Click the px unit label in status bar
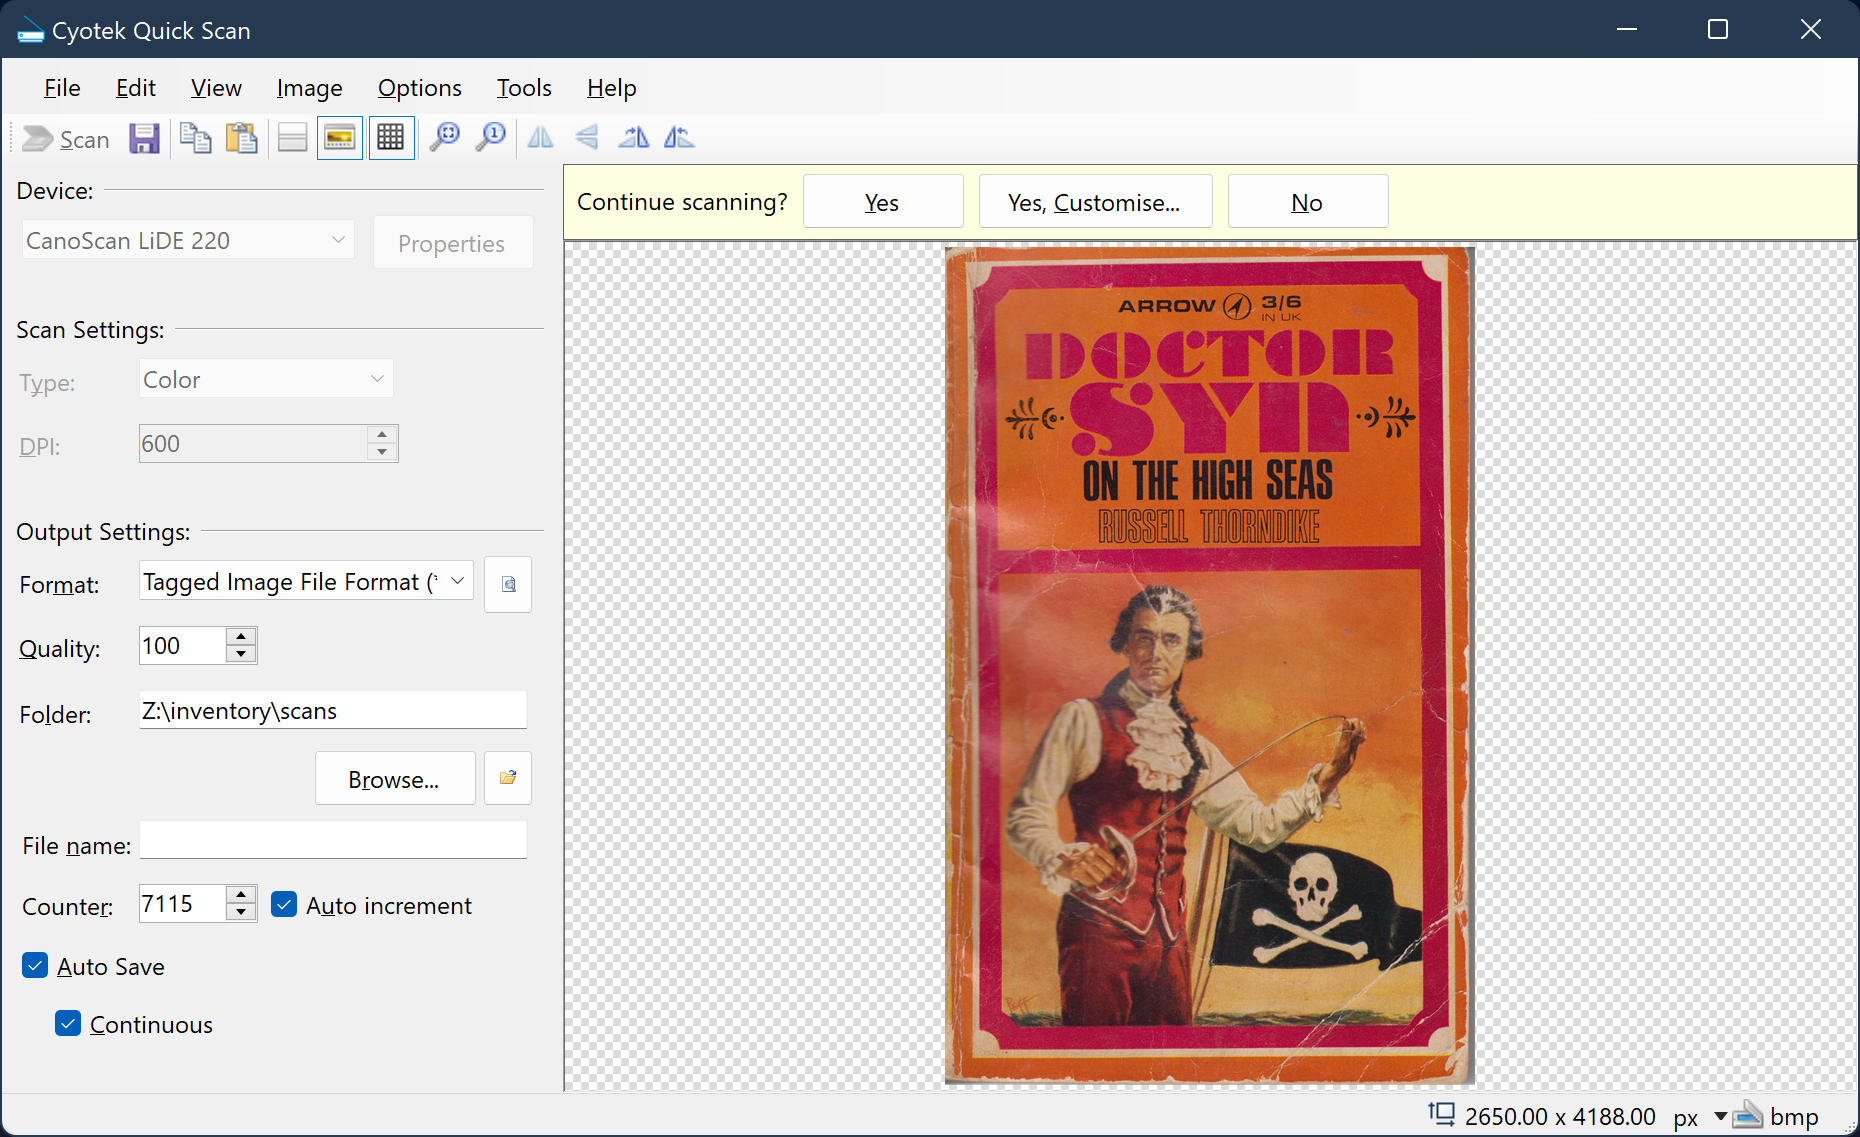 (1686, 1117)
